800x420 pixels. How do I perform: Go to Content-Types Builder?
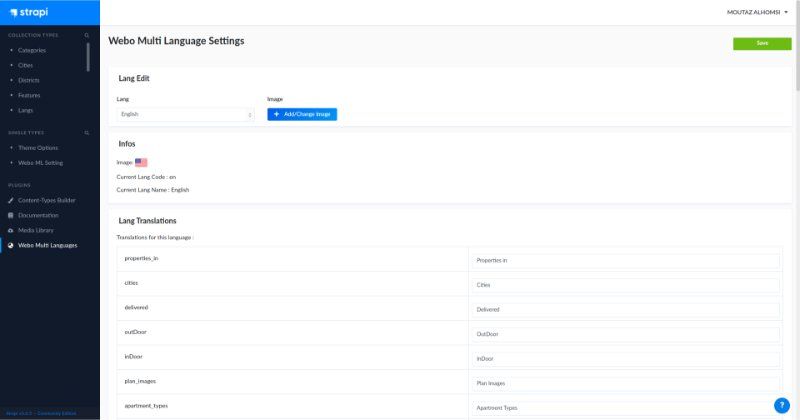[46, 201]
